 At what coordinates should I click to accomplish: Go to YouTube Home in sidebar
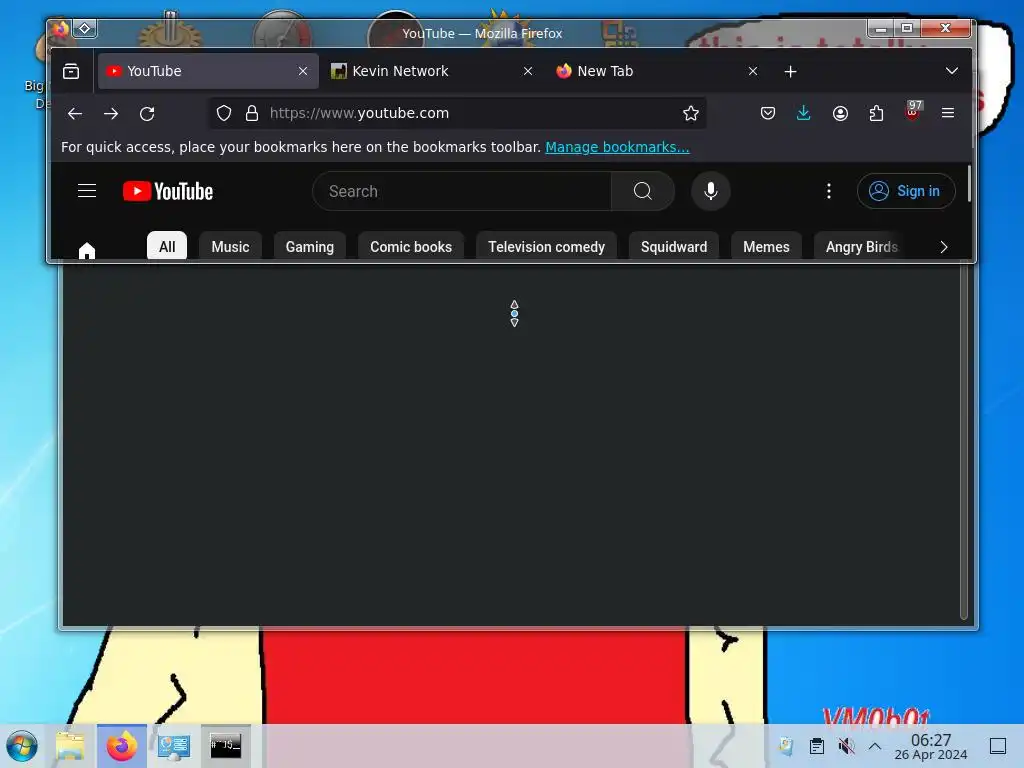point(87,251)
